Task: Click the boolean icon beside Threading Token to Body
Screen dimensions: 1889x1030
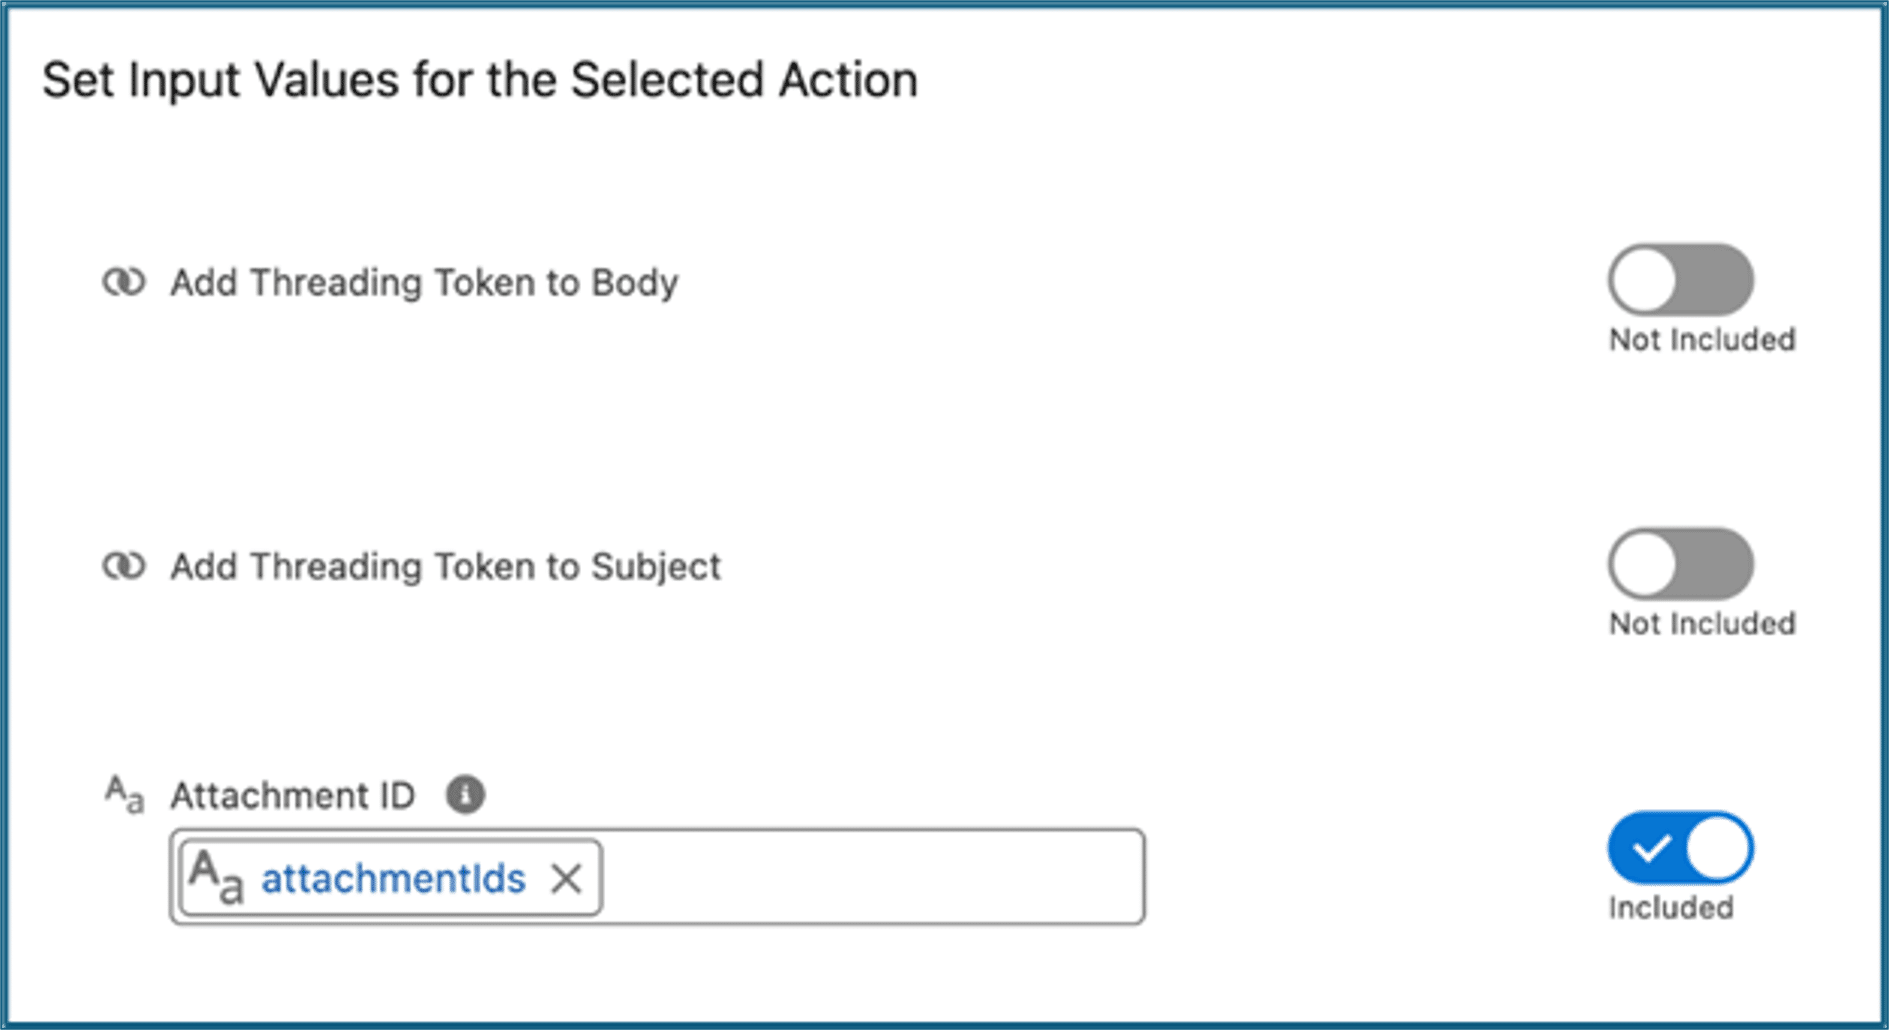Action: tap(124, 283)
